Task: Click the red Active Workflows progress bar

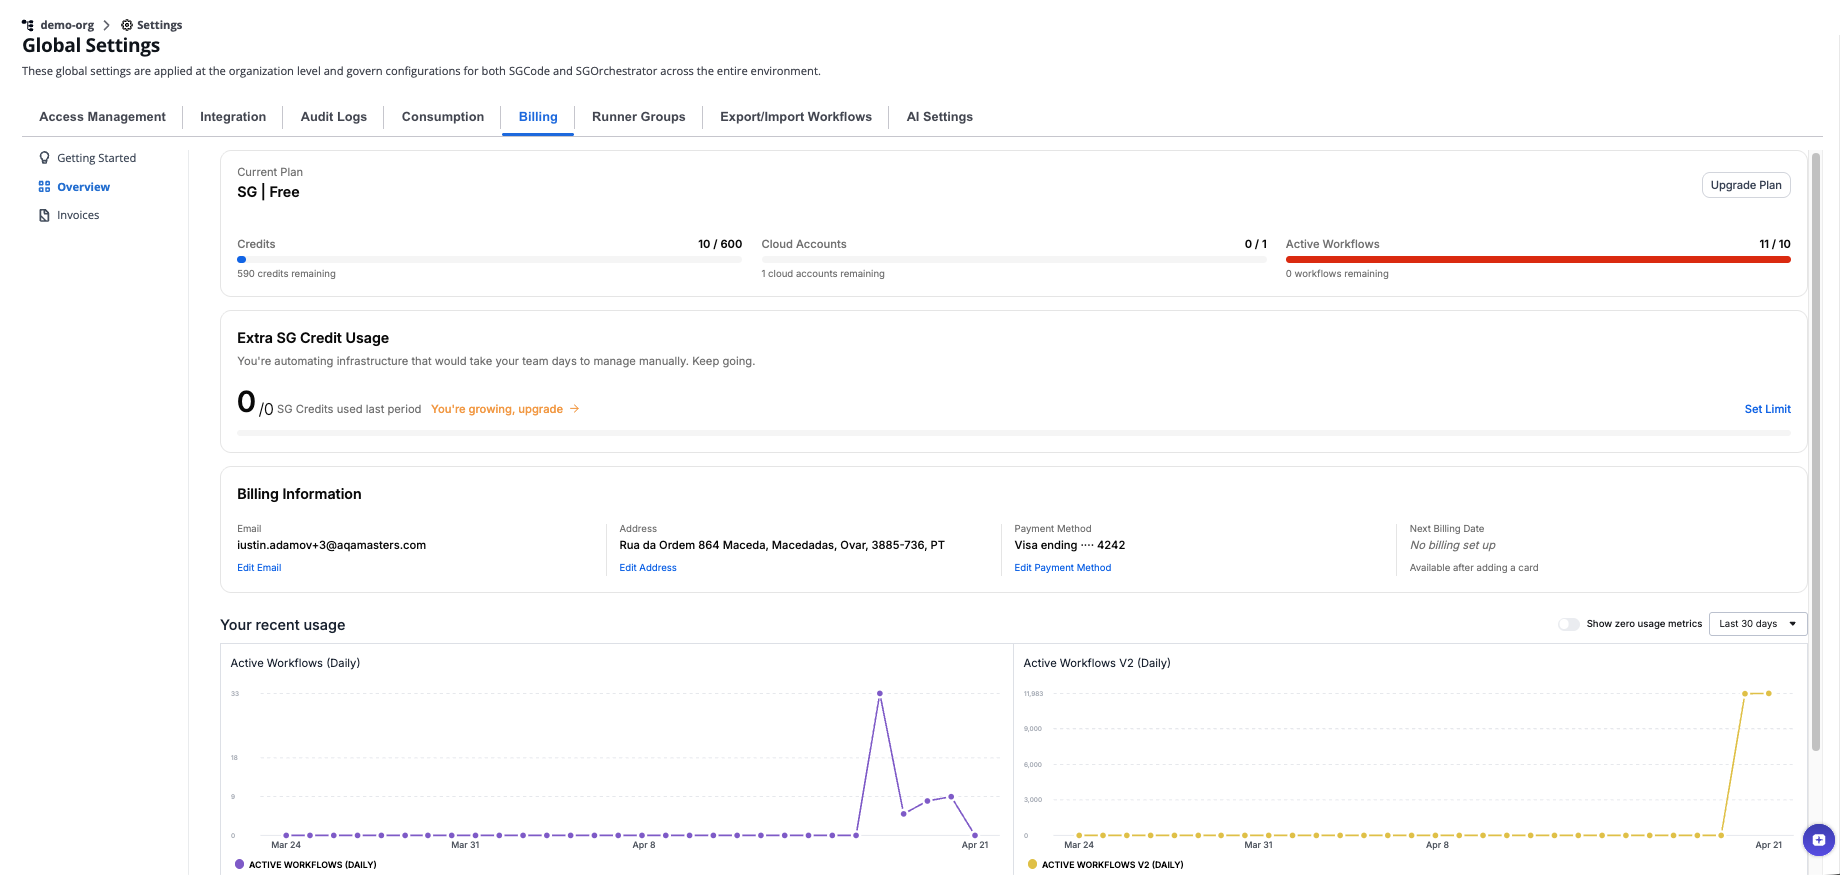Action: [x=1538, y=259]
